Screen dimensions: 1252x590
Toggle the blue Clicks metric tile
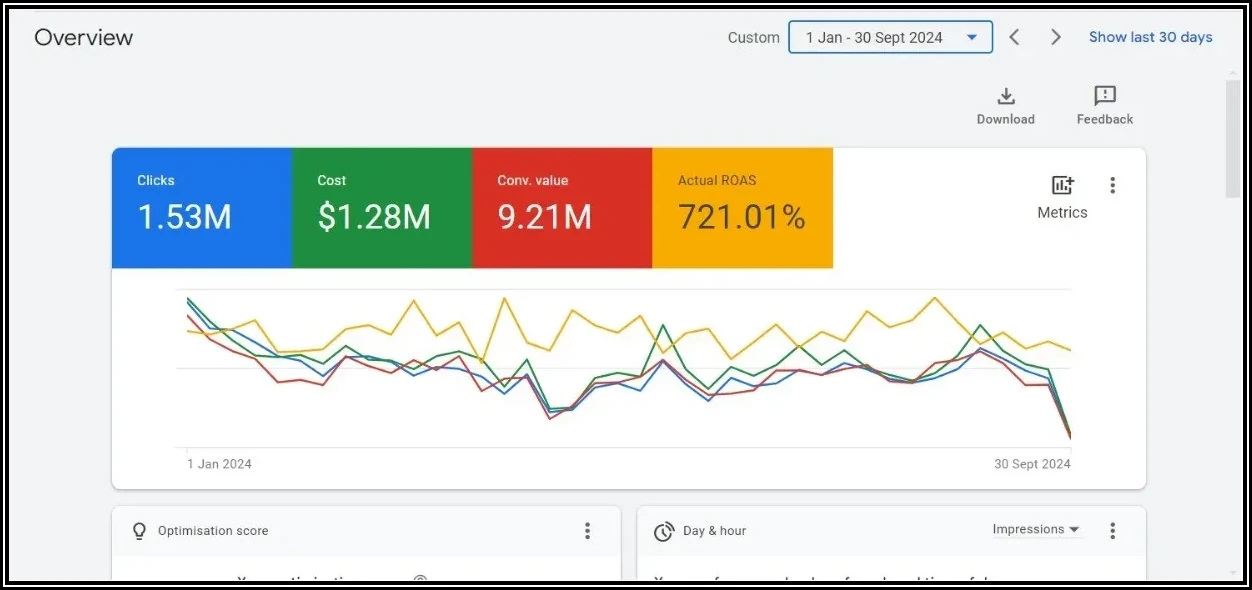[201, 208]
